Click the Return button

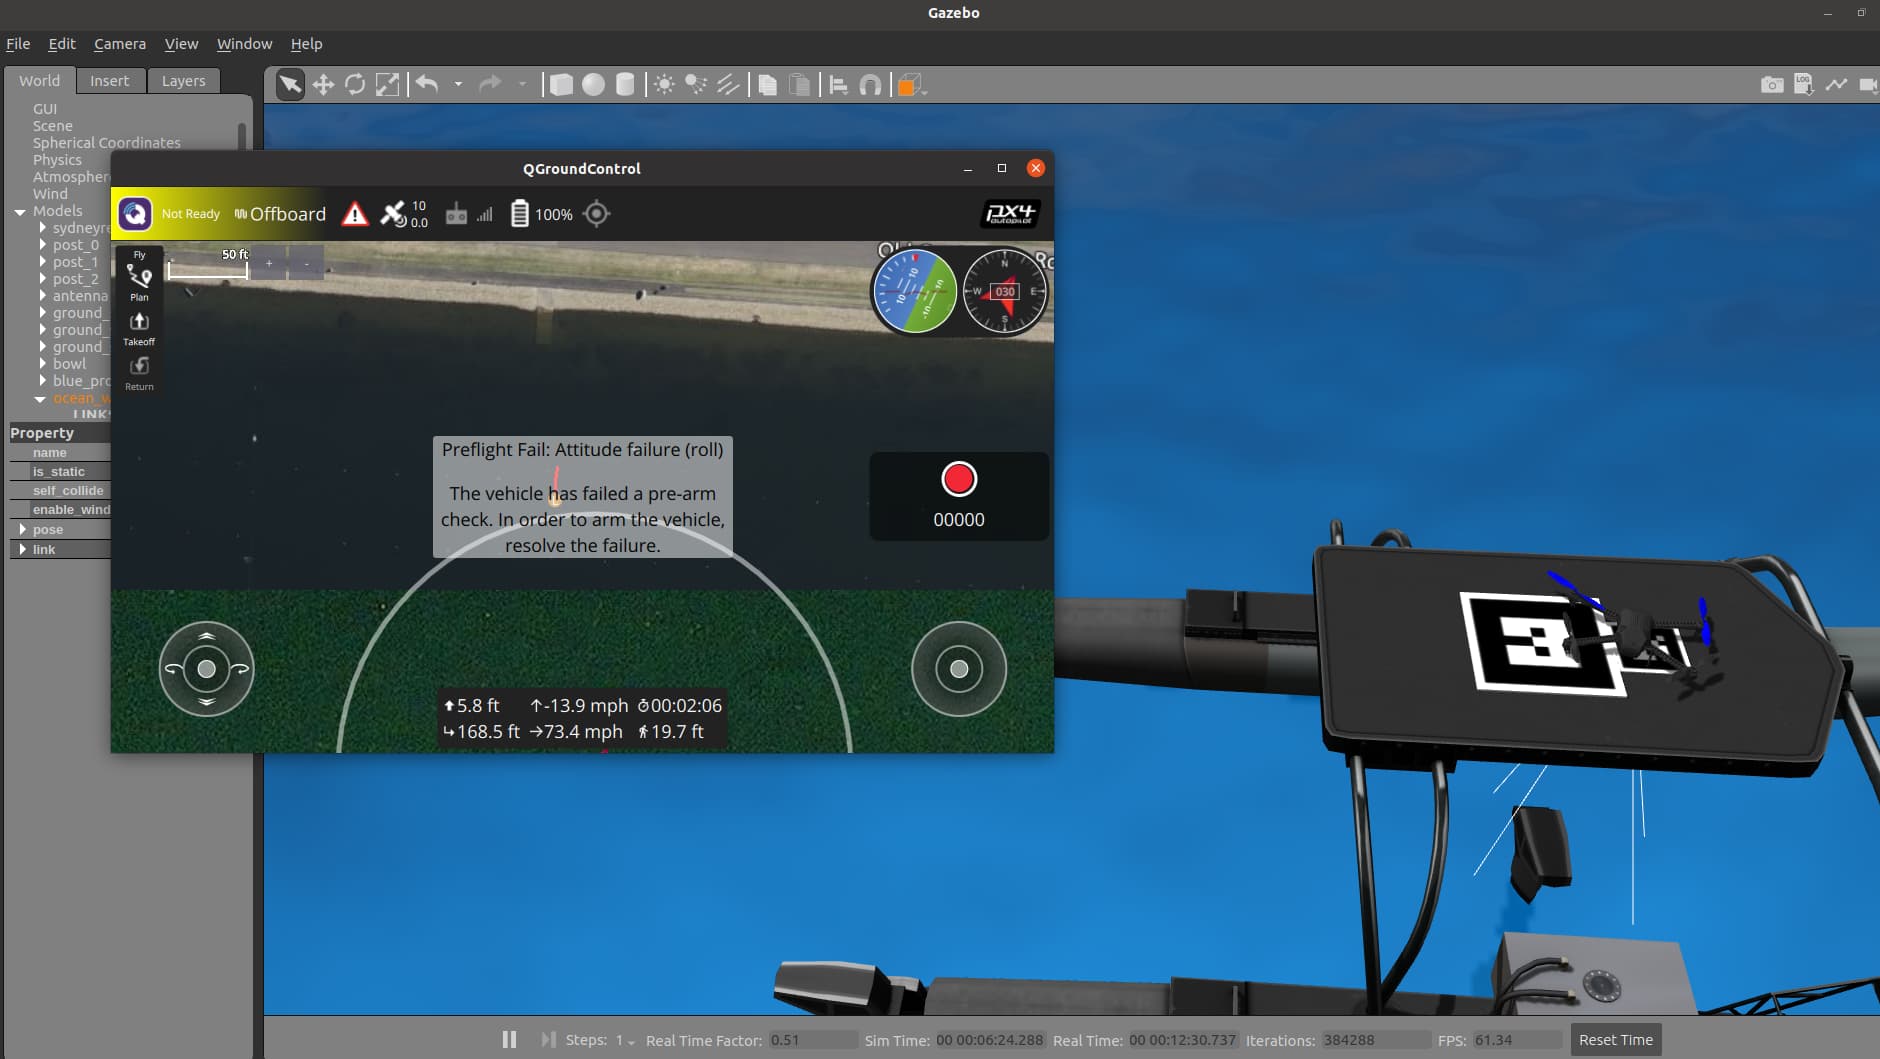[x=139, y=373]
